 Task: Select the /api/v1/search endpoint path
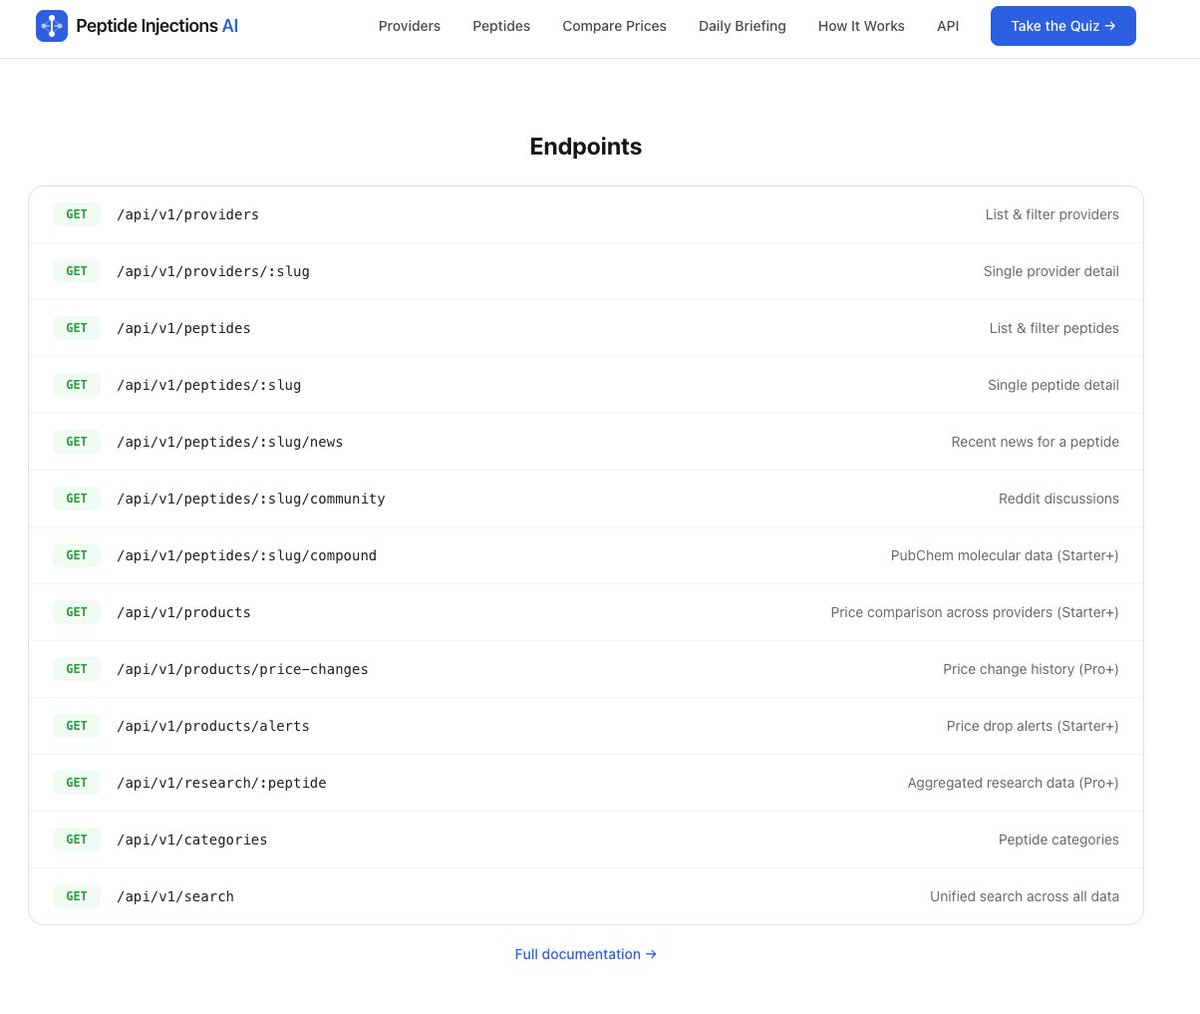(x=176, y=896)
